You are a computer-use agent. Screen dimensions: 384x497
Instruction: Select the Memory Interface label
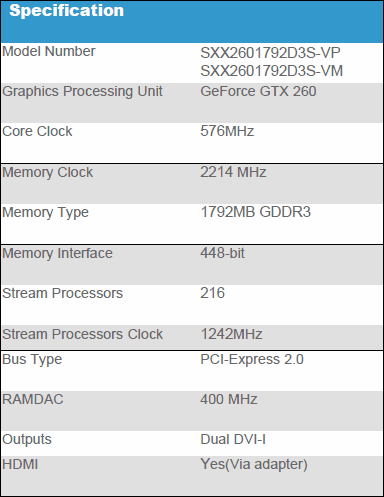click(57, 253)
